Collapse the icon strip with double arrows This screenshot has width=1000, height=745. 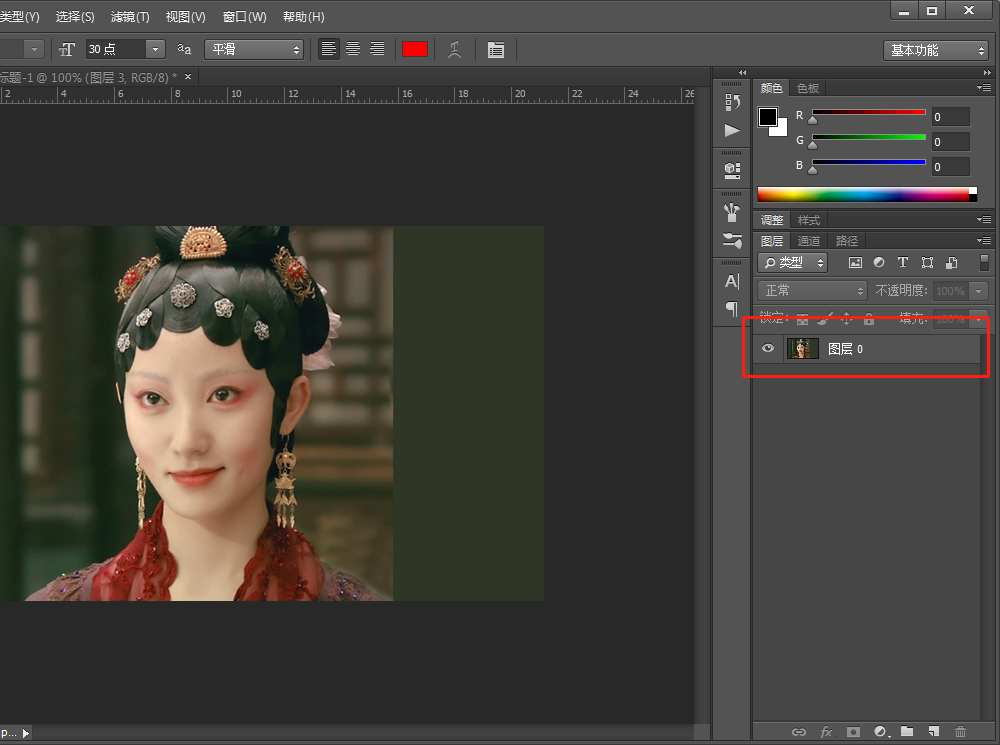coord(742,73)
